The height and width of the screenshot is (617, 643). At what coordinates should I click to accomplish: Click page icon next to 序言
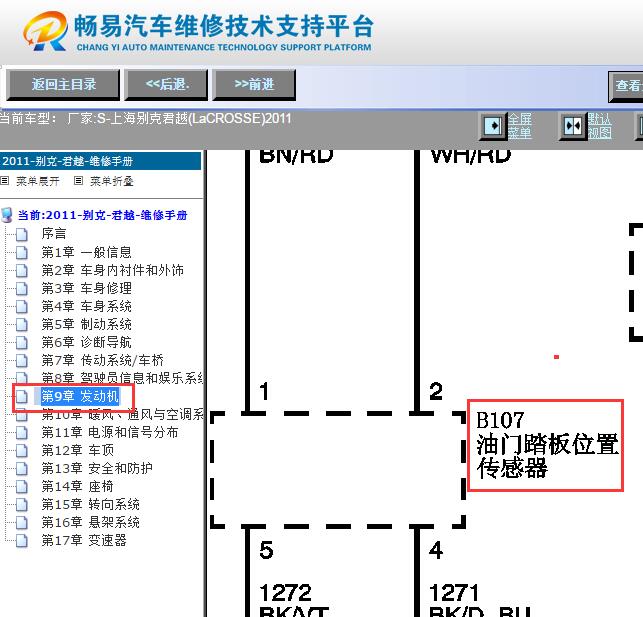coord(22,235)
